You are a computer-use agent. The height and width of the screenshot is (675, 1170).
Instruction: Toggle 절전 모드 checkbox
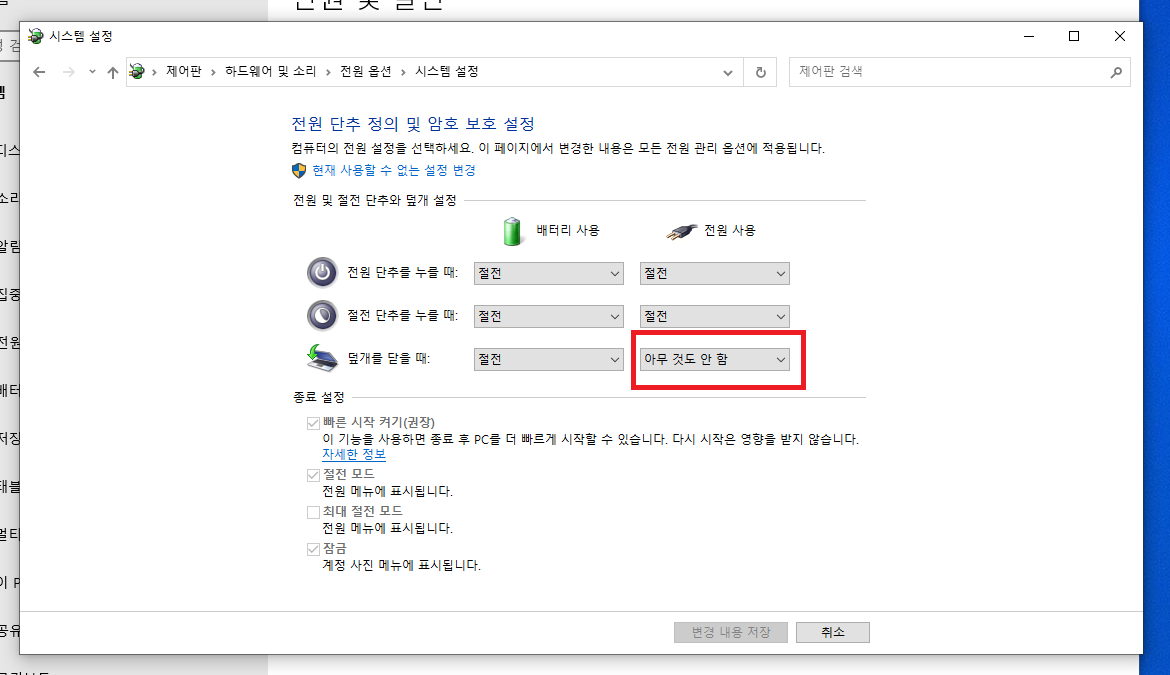313,475
